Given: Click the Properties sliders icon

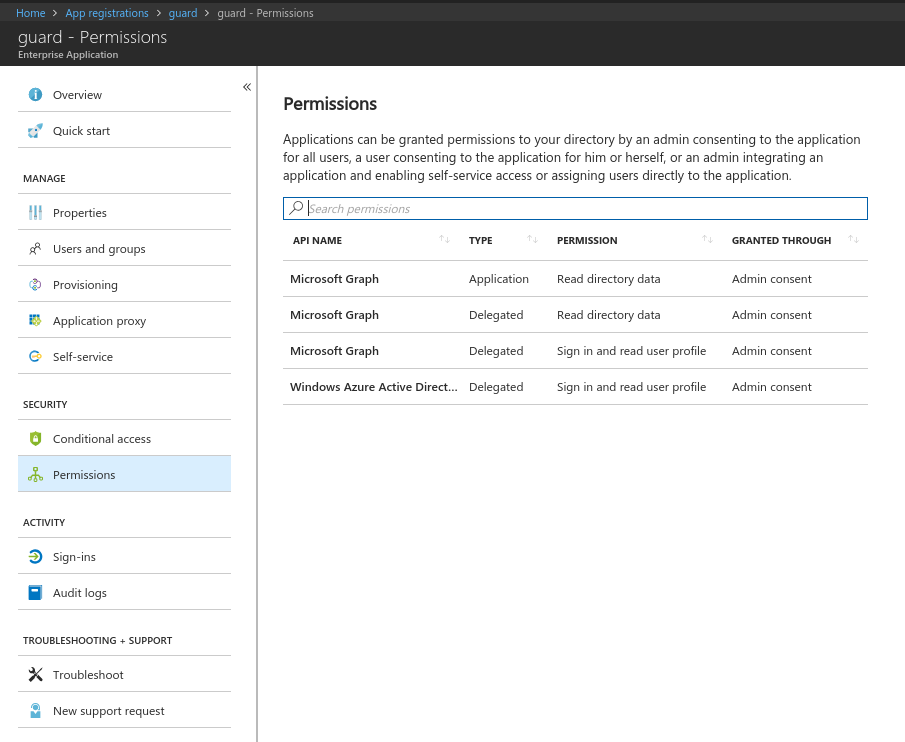Looking at the screenshot, I should point(35,213).
